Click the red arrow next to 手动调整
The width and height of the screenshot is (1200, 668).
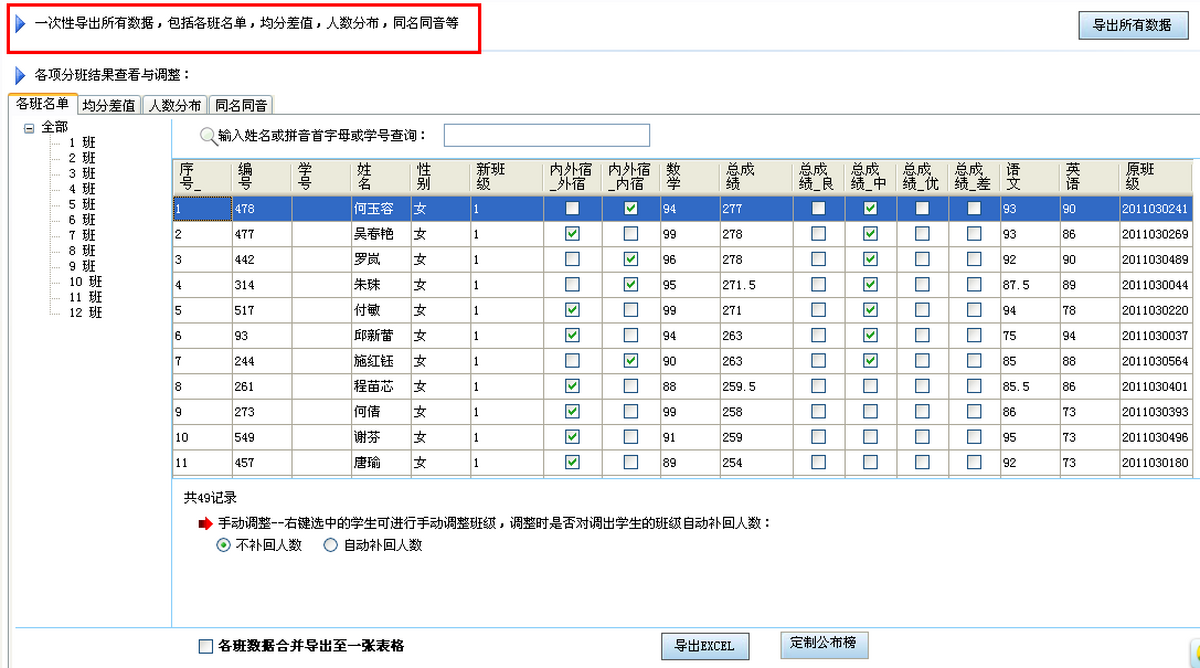click(x=206, y=523)
